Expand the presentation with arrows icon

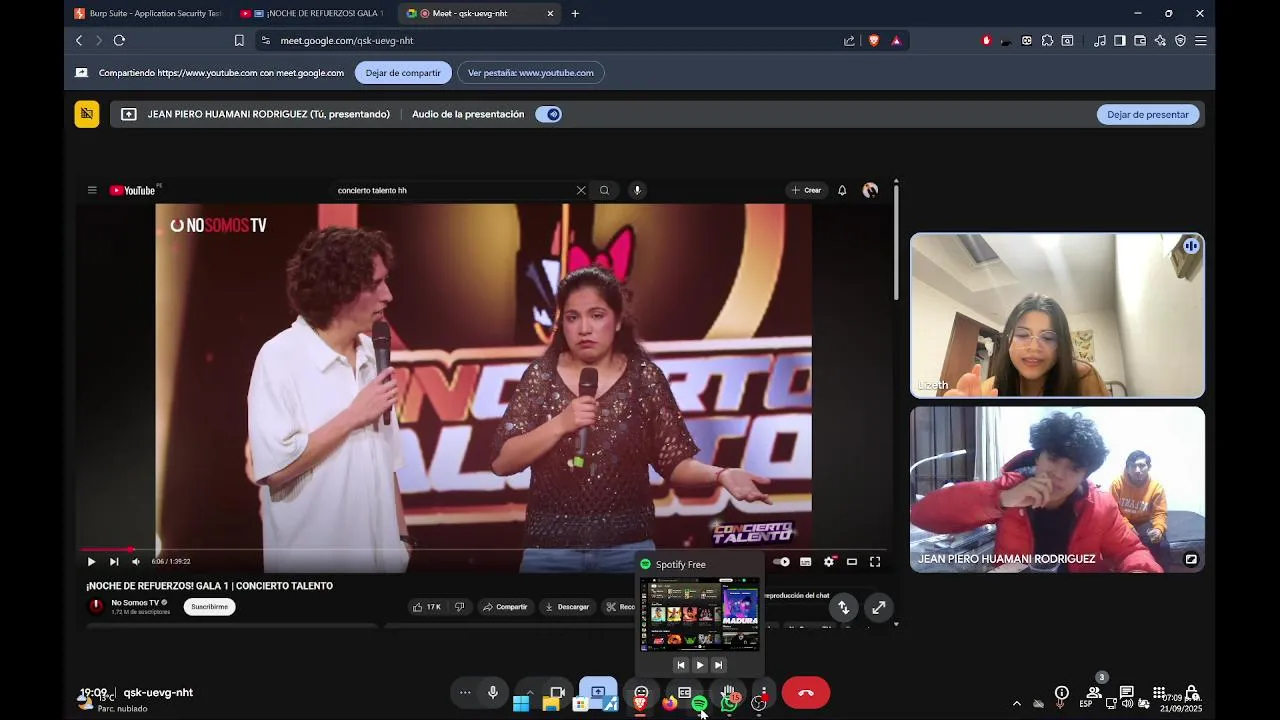point(878,607)
